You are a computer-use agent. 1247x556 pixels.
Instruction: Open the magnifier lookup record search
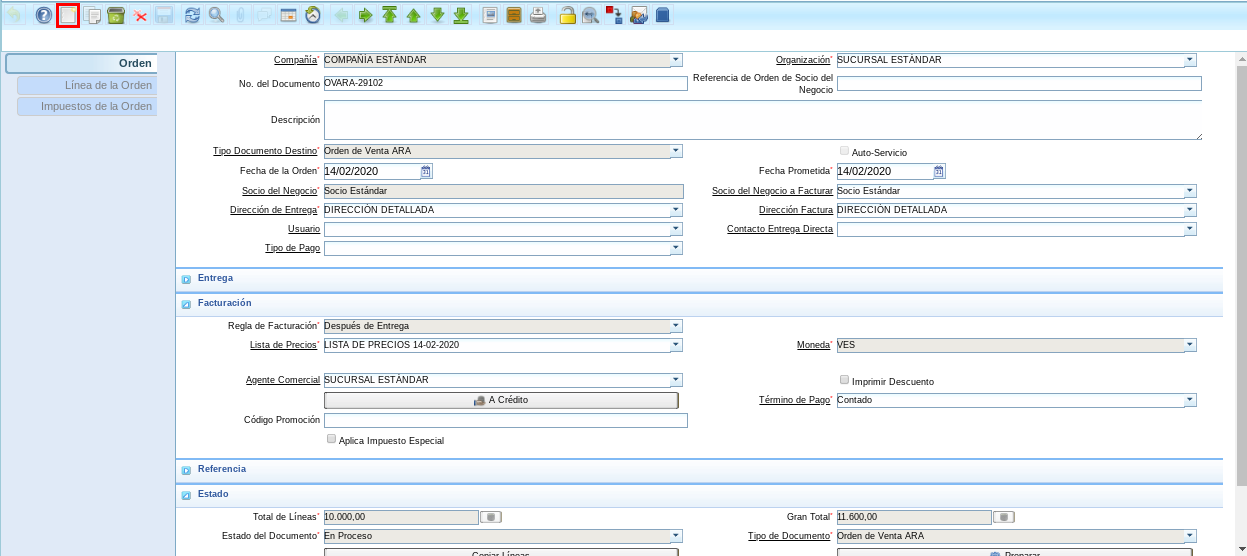(216, 15)
